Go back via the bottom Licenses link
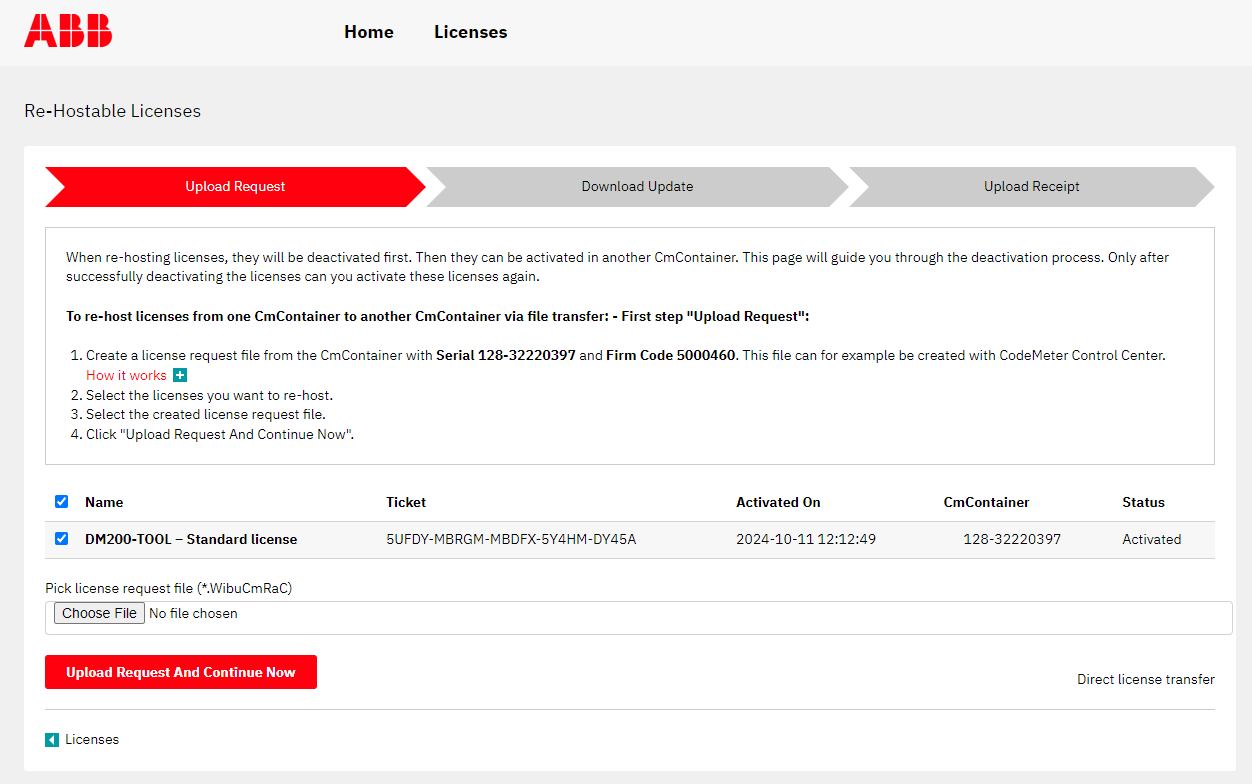Screen dimensions: 1252x784 [92, 740]
